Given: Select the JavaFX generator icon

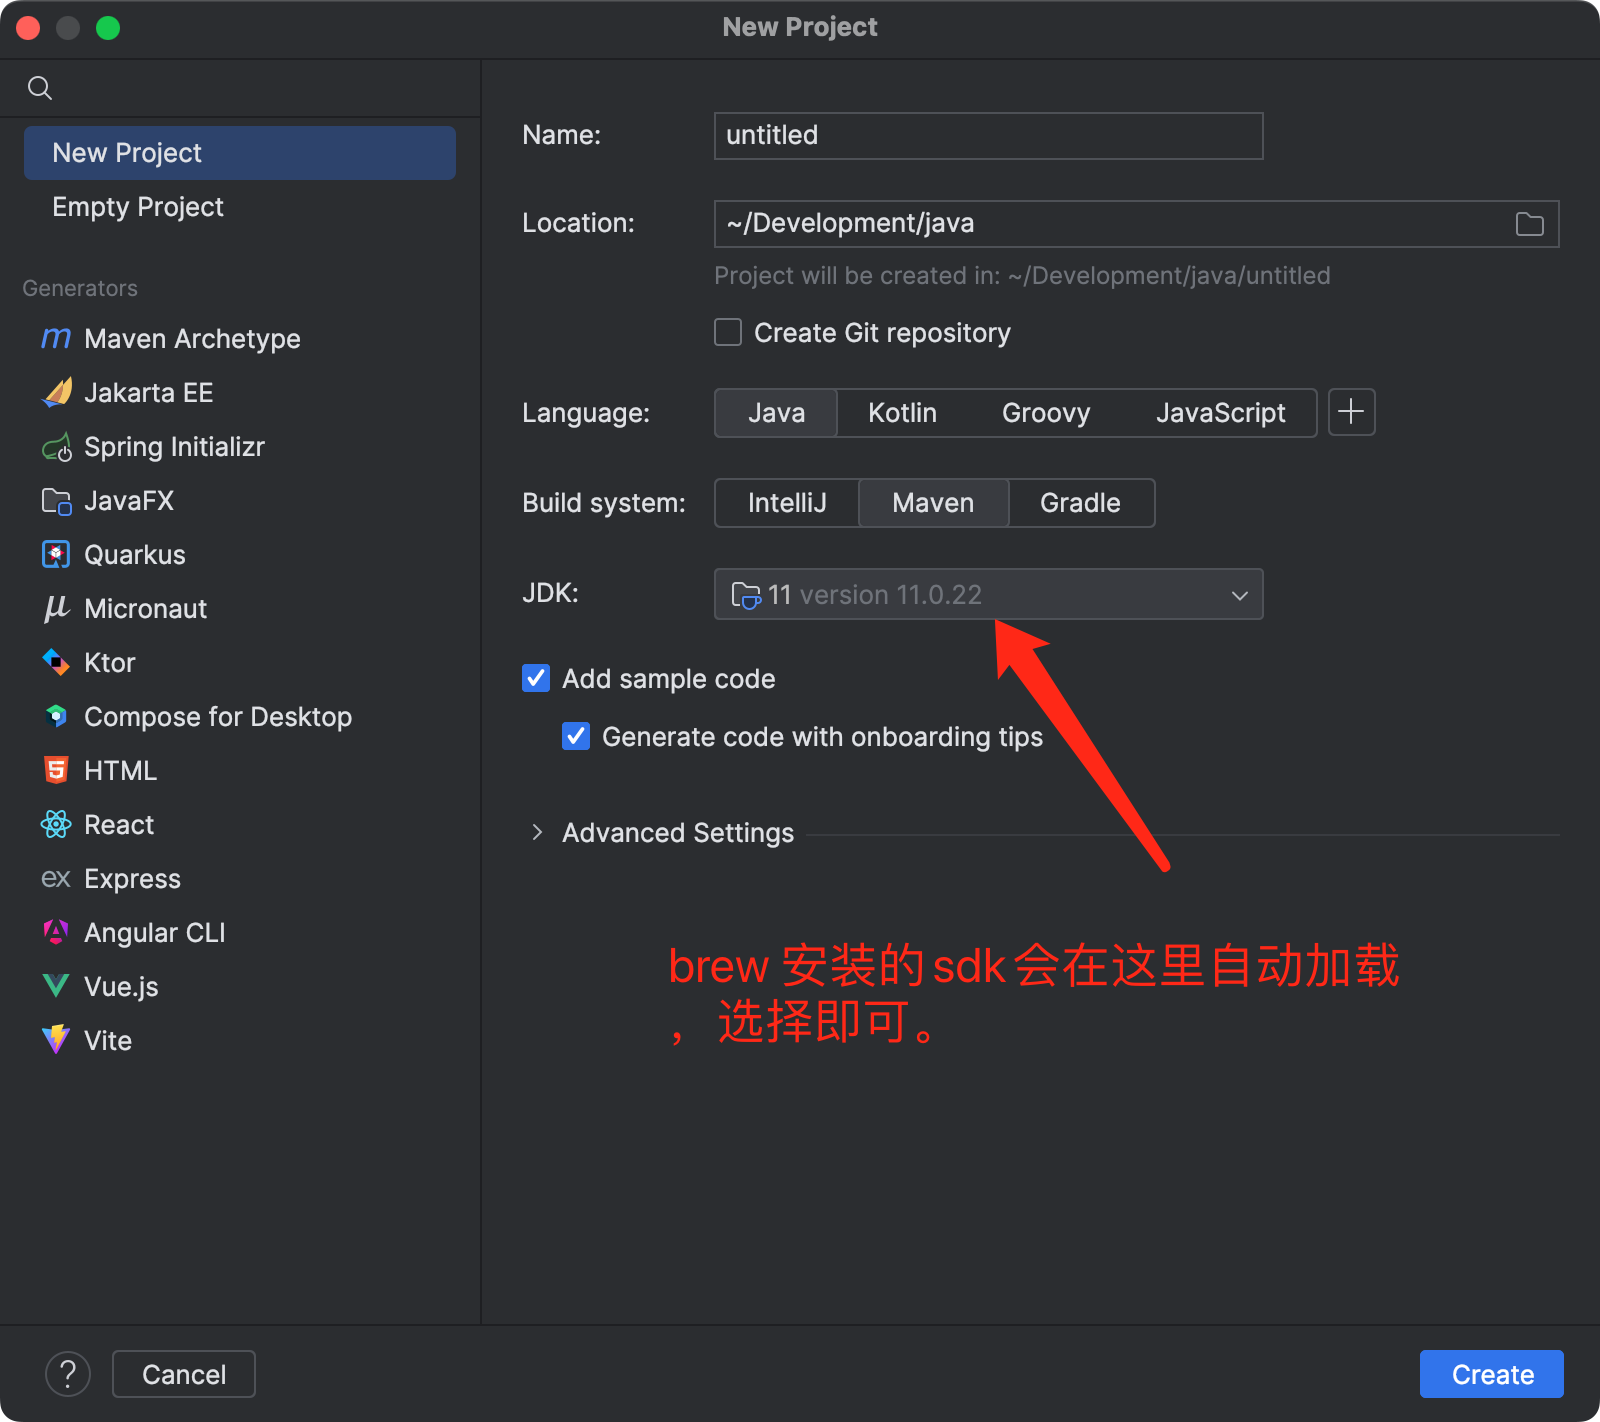Looking at the screenshot, I should click(x=56, y=501).
